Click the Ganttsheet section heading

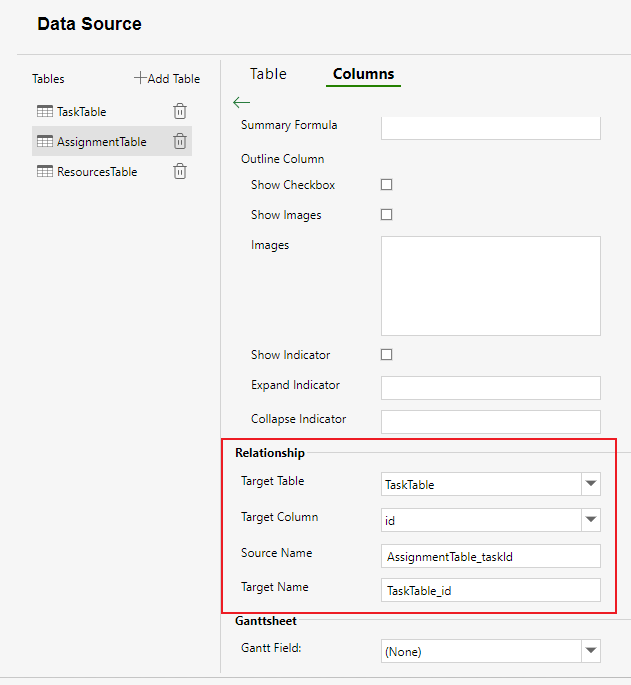pos(266,621)
